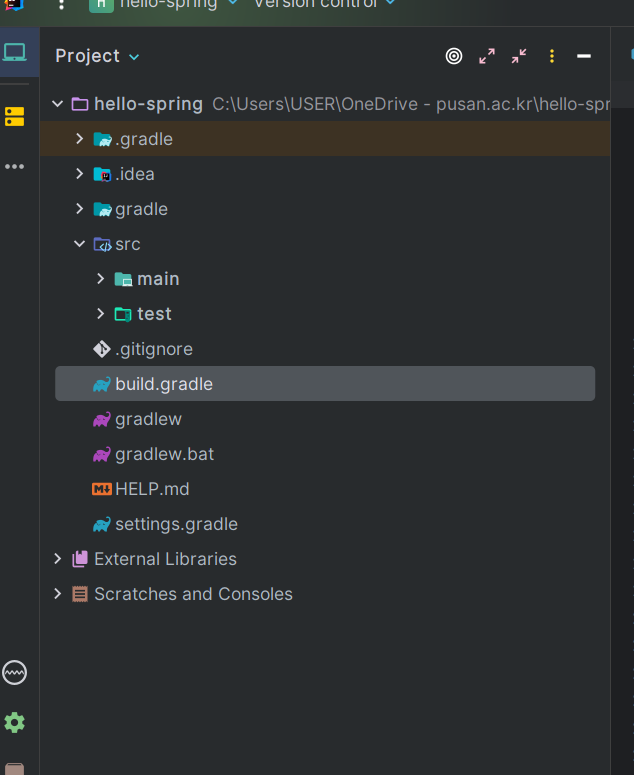The width and height of the screenshot is (634, 775).
Task: Open the Version control menu
Action: pos(324,4)
